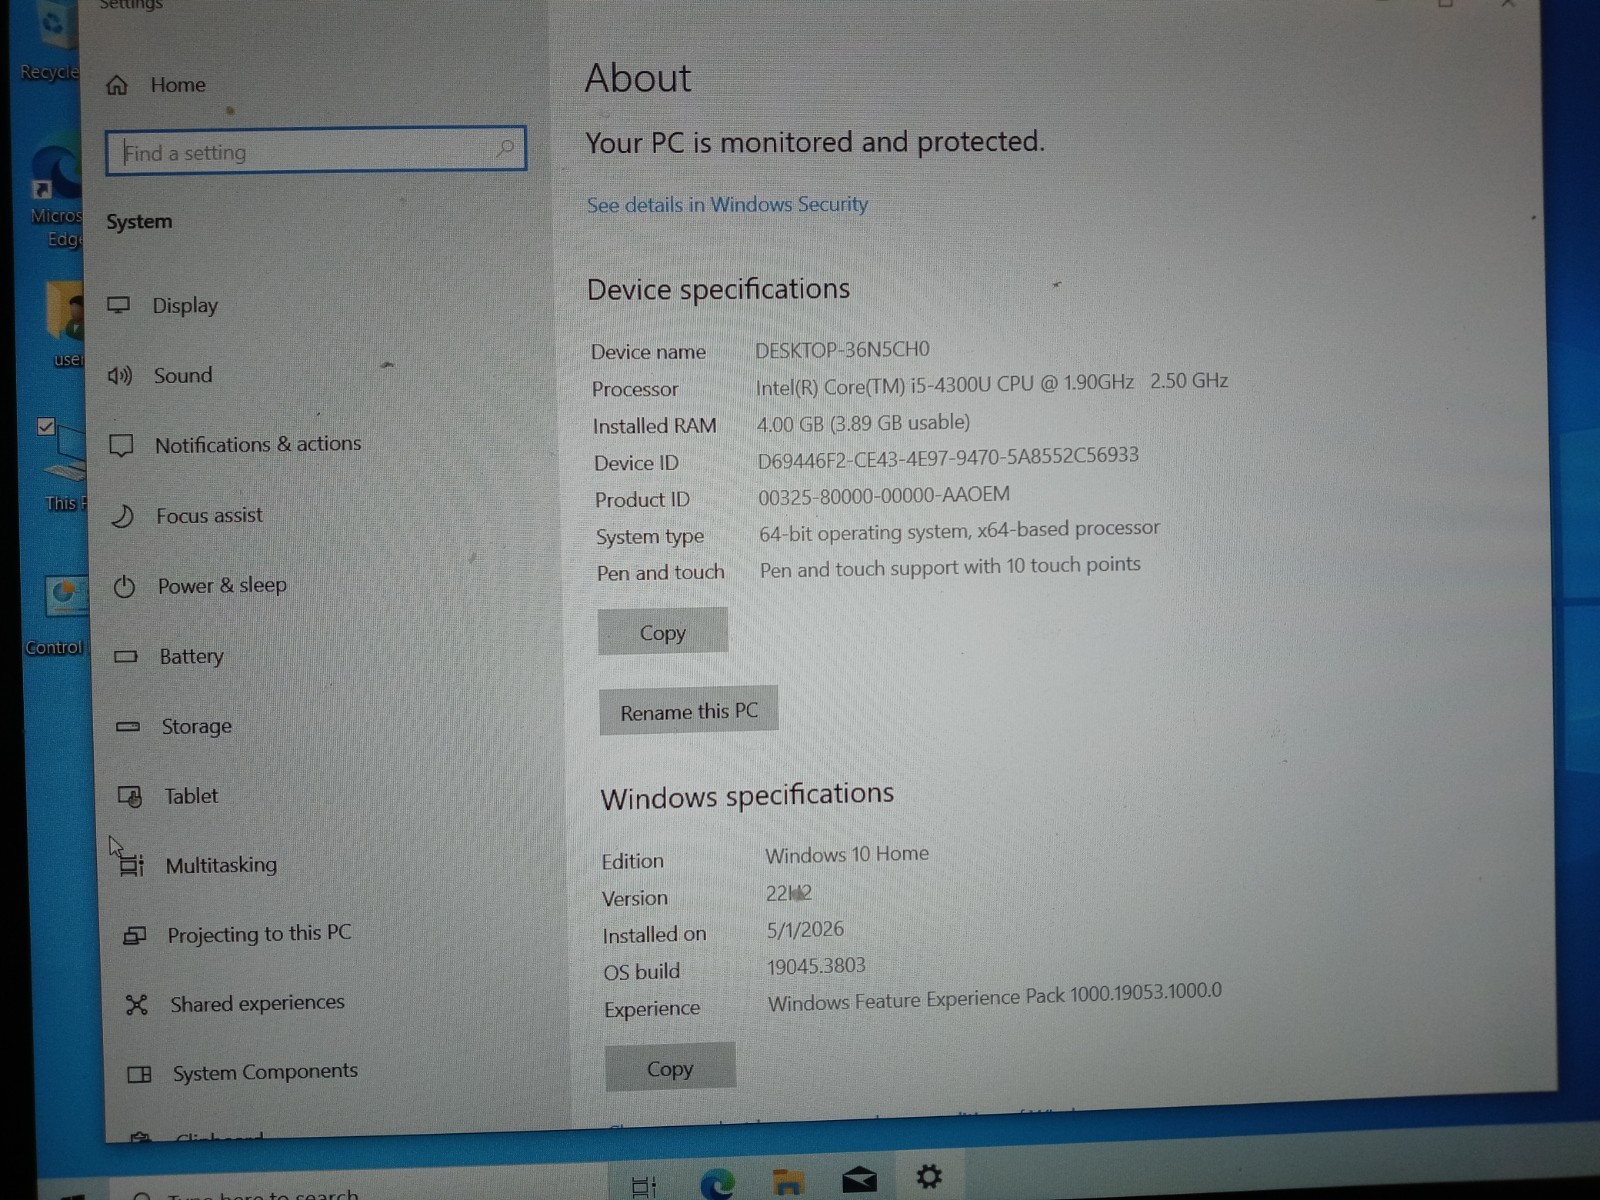Open Display settings via monitor icon

[119, 305]
